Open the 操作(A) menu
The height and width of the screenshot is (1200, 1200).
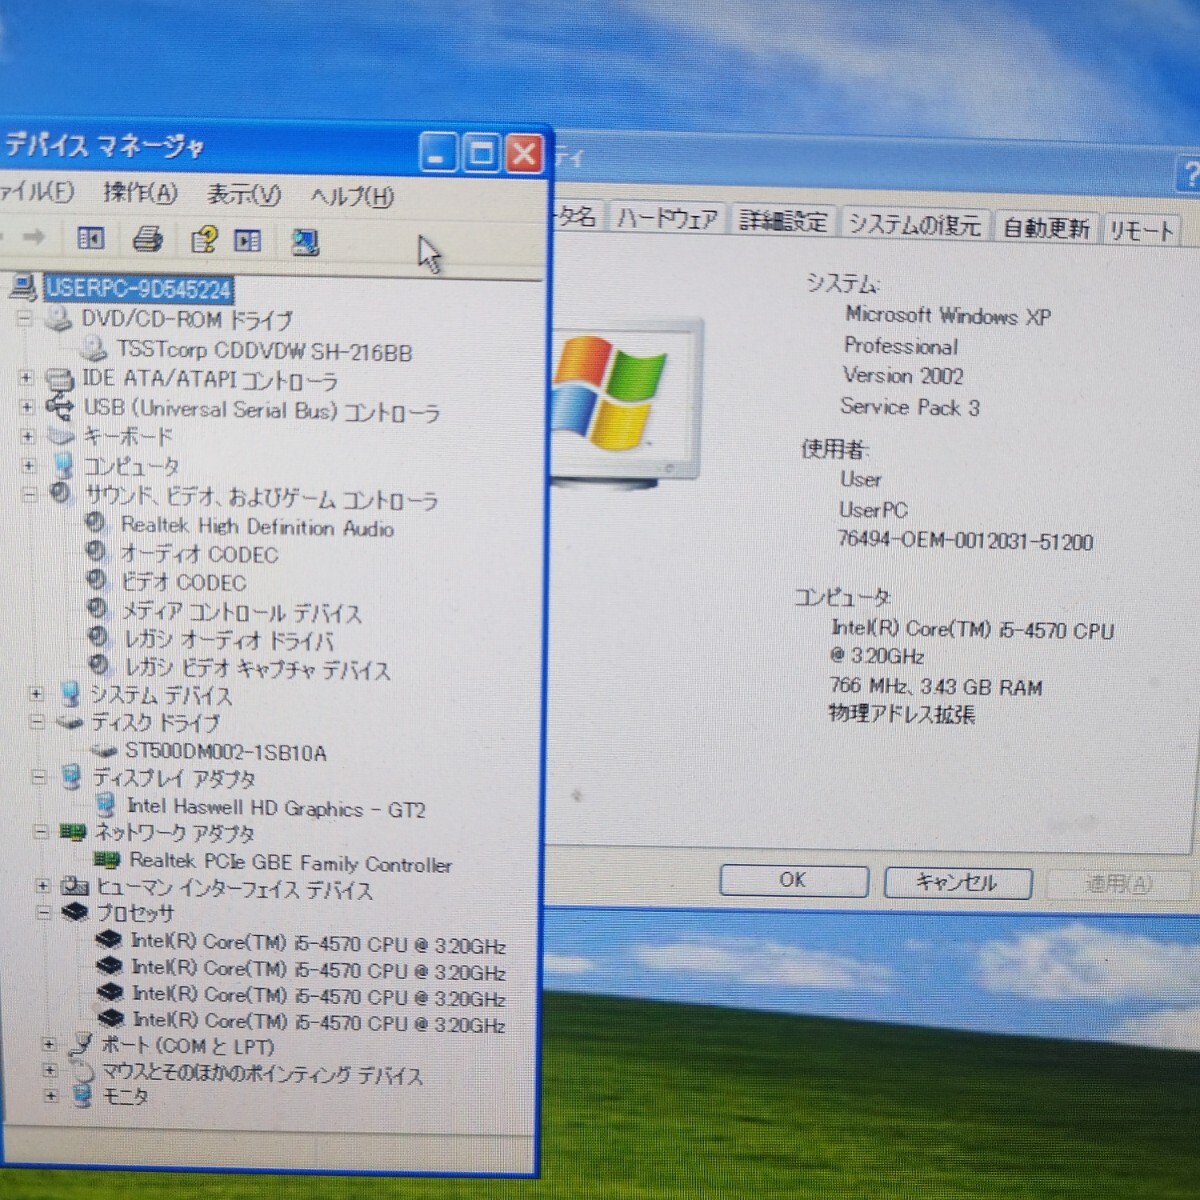pos(140,192)
